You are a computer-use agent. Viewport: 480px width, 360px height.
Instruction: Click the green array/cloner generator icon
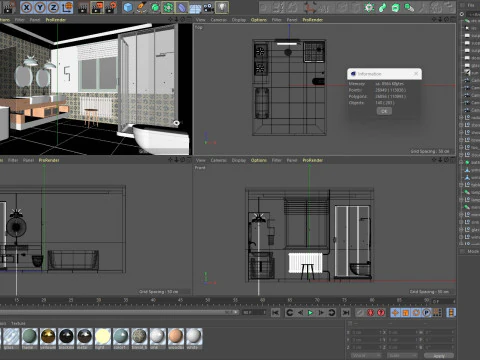(168, 7)
